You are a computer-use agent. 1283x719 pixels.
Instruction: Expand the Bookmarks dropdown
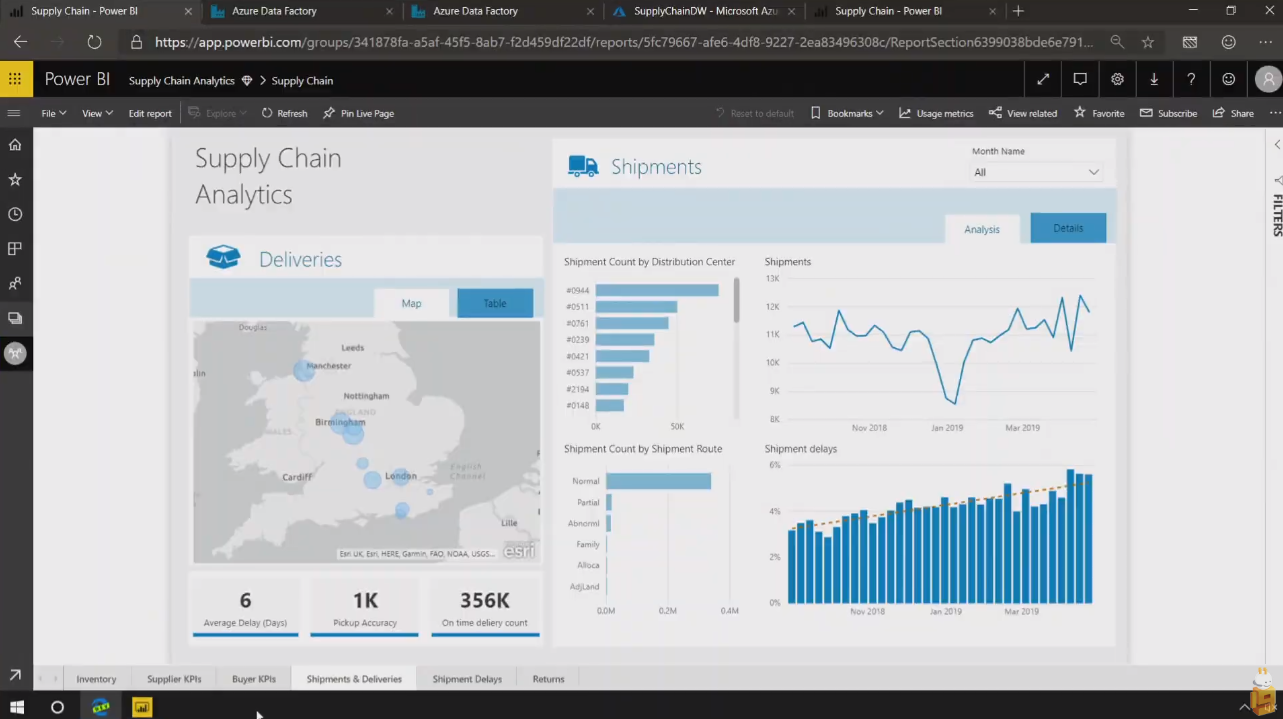pos(846,113)
